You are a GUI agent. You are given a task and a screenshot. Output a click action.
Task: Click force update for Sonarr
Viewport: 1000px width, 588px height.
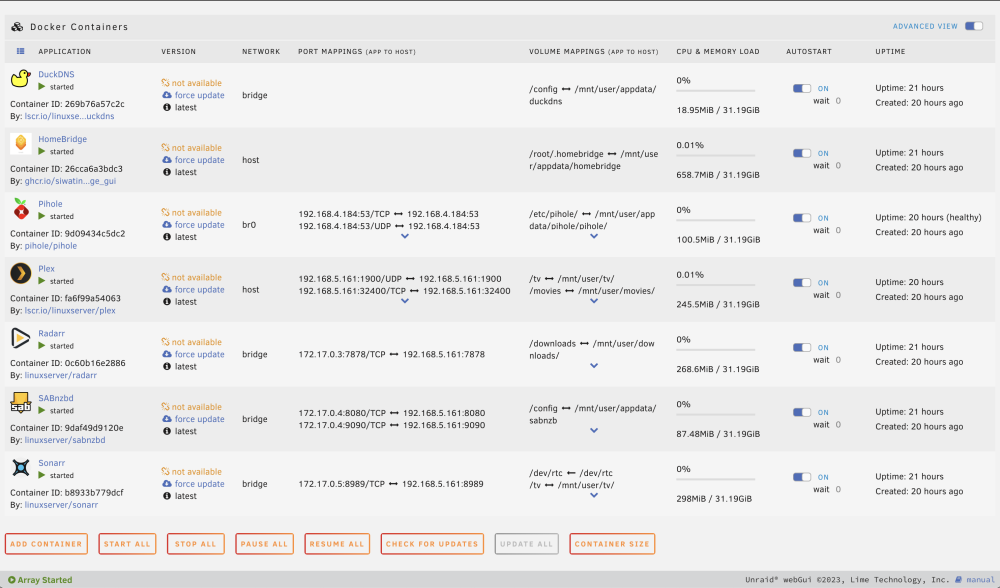(x=199, y=484)
